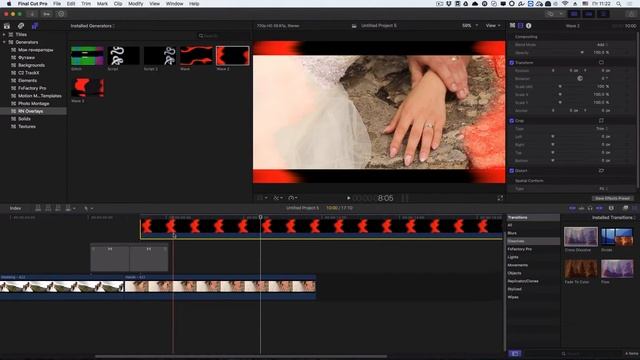Image resolution: width=640 pixels, height=360 pixels.
Task: Open the viewer View dropdown
Action: [493, 25]
